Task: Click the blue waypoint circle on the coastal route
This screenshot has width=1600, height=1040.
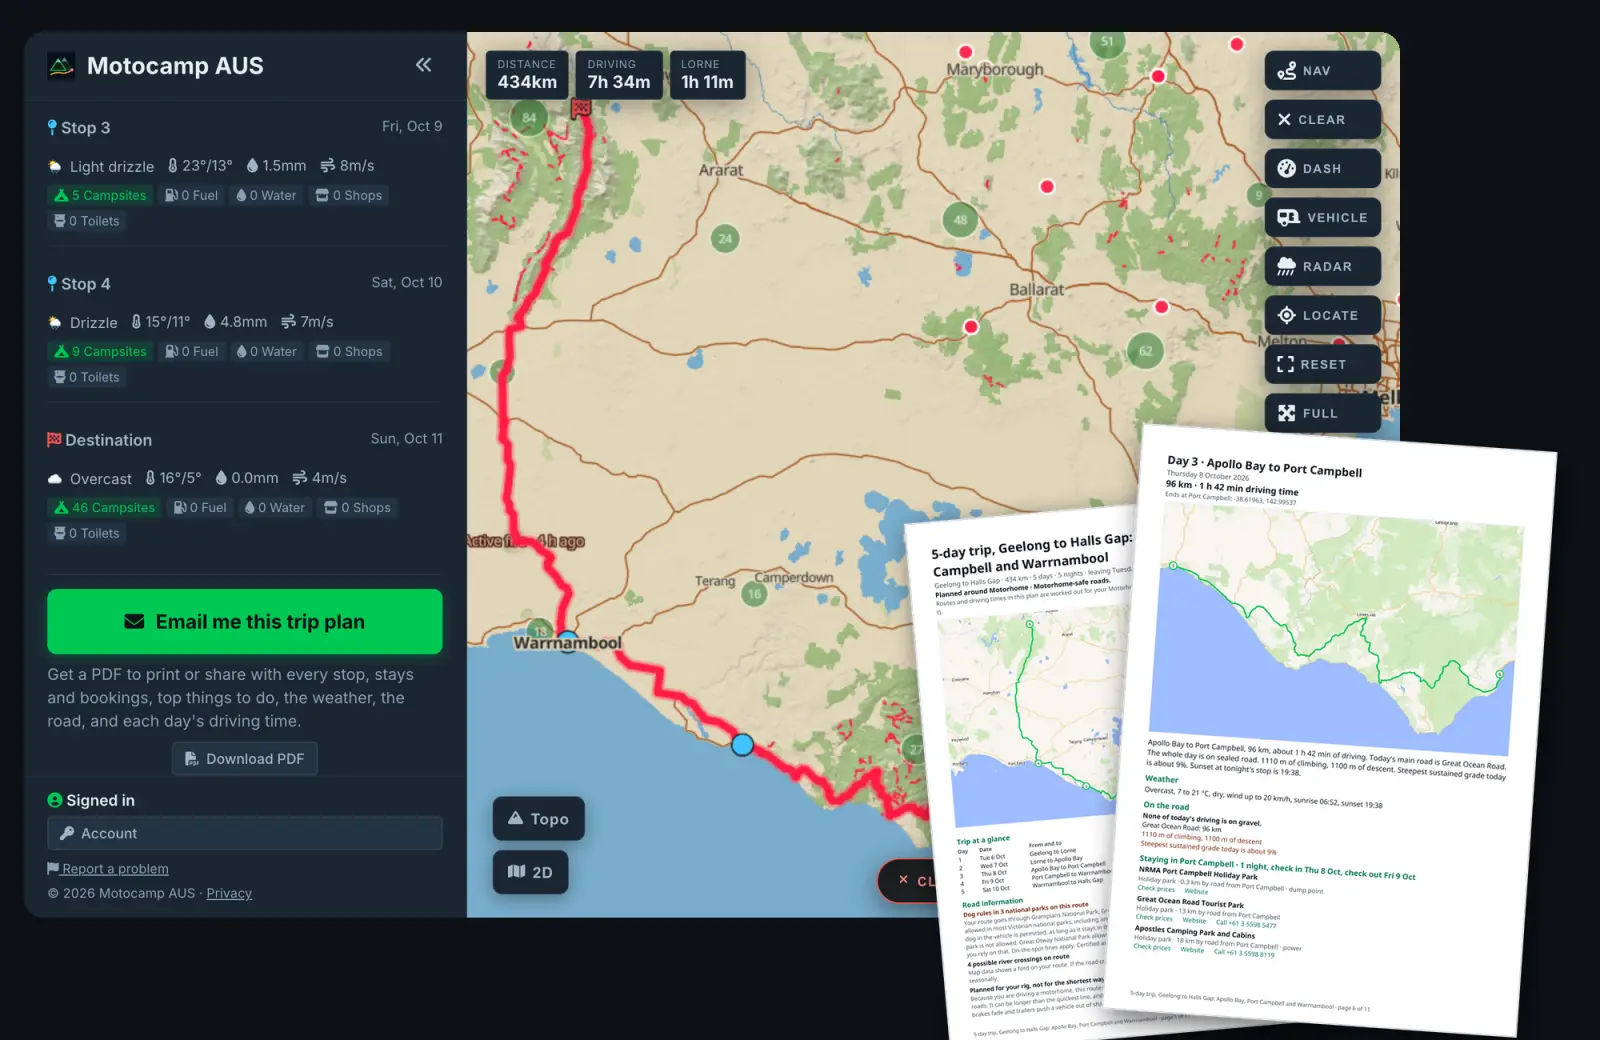Action: [742, 744]
